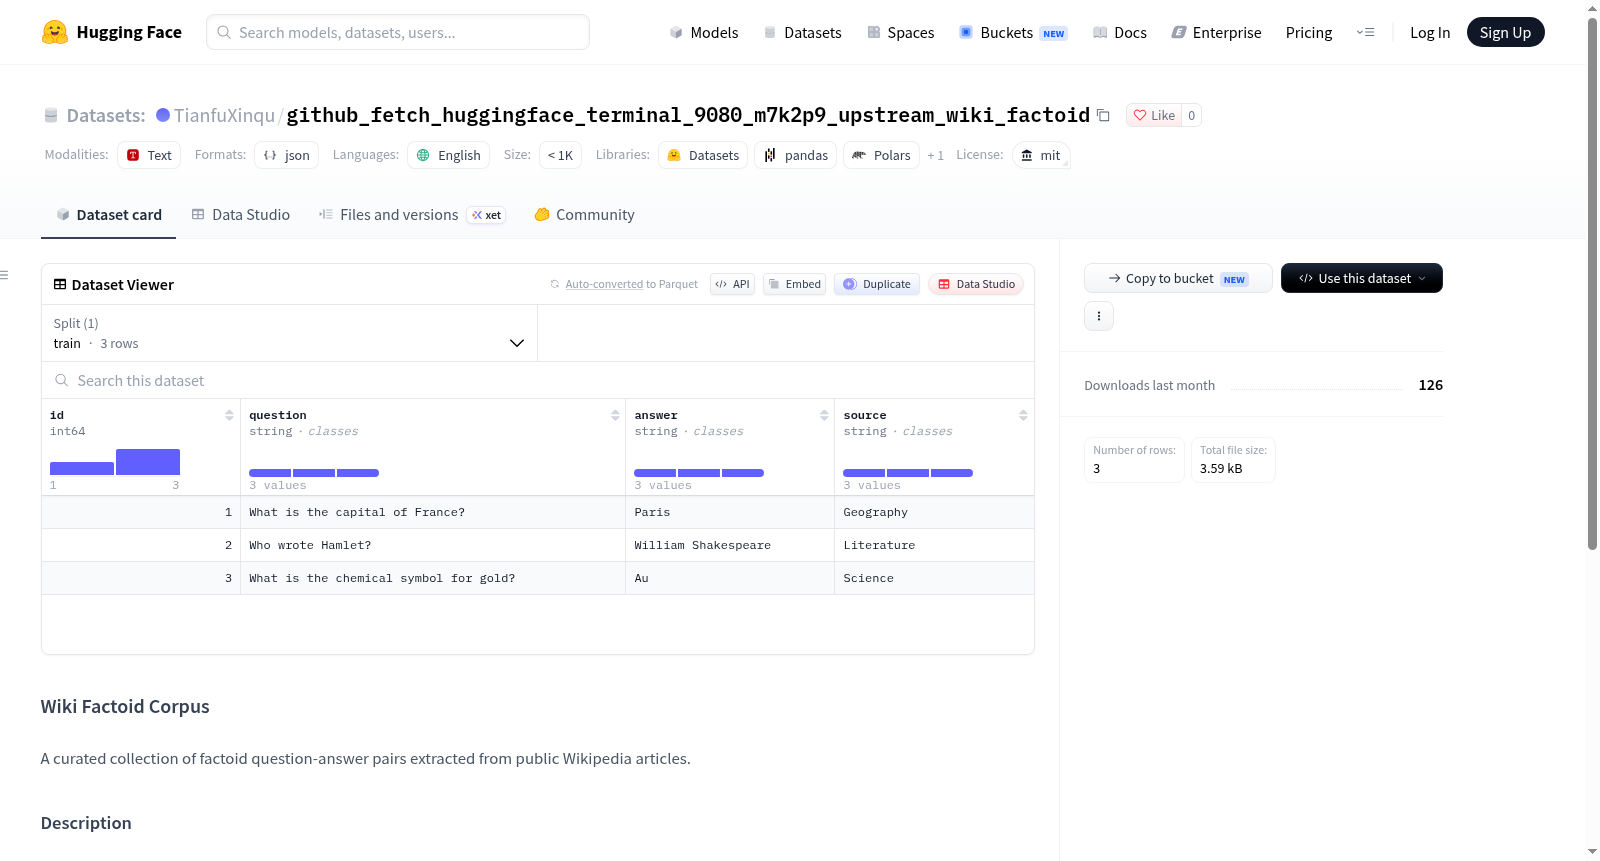Switch to the Dataset card tab

(x=108, y=215)
